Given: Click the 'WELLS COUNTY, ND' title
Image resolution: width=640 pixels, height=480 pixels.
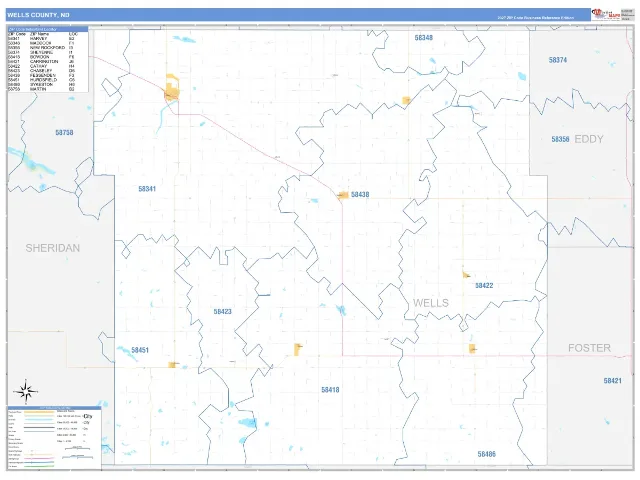Looking at the screenshot, I should [38, 15].
